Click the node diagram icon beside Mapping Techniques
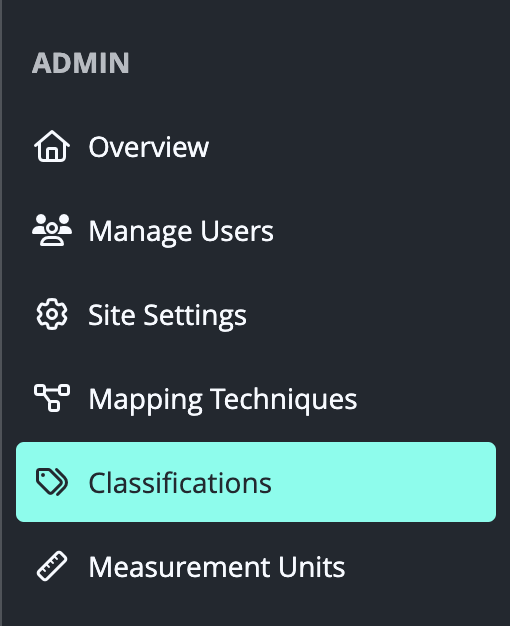The image size is (510, 626). (52, 398)
